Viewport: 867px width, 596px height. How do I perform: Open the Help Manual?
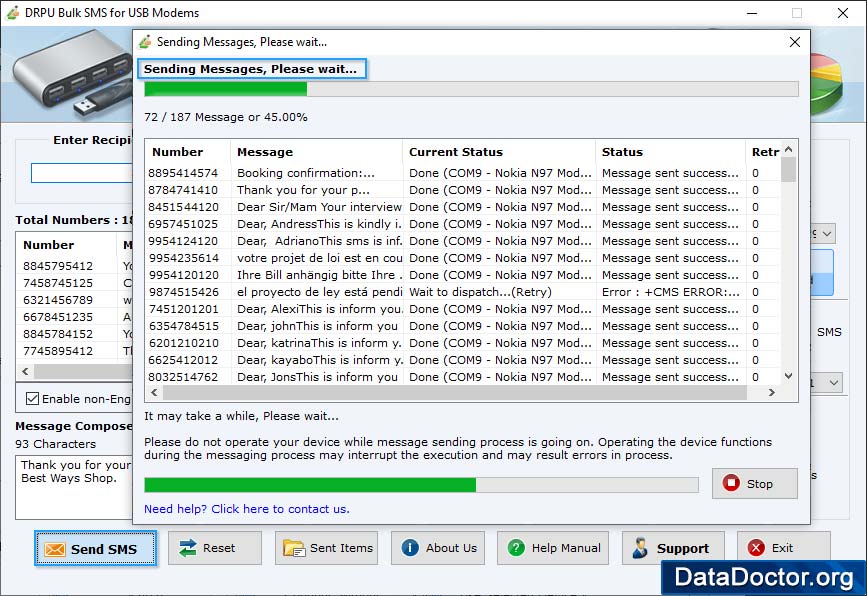point(553,548)
